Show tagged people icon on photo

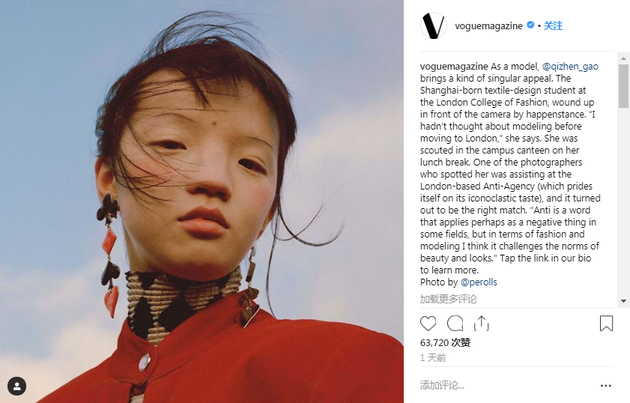click(x=17, y=386)
